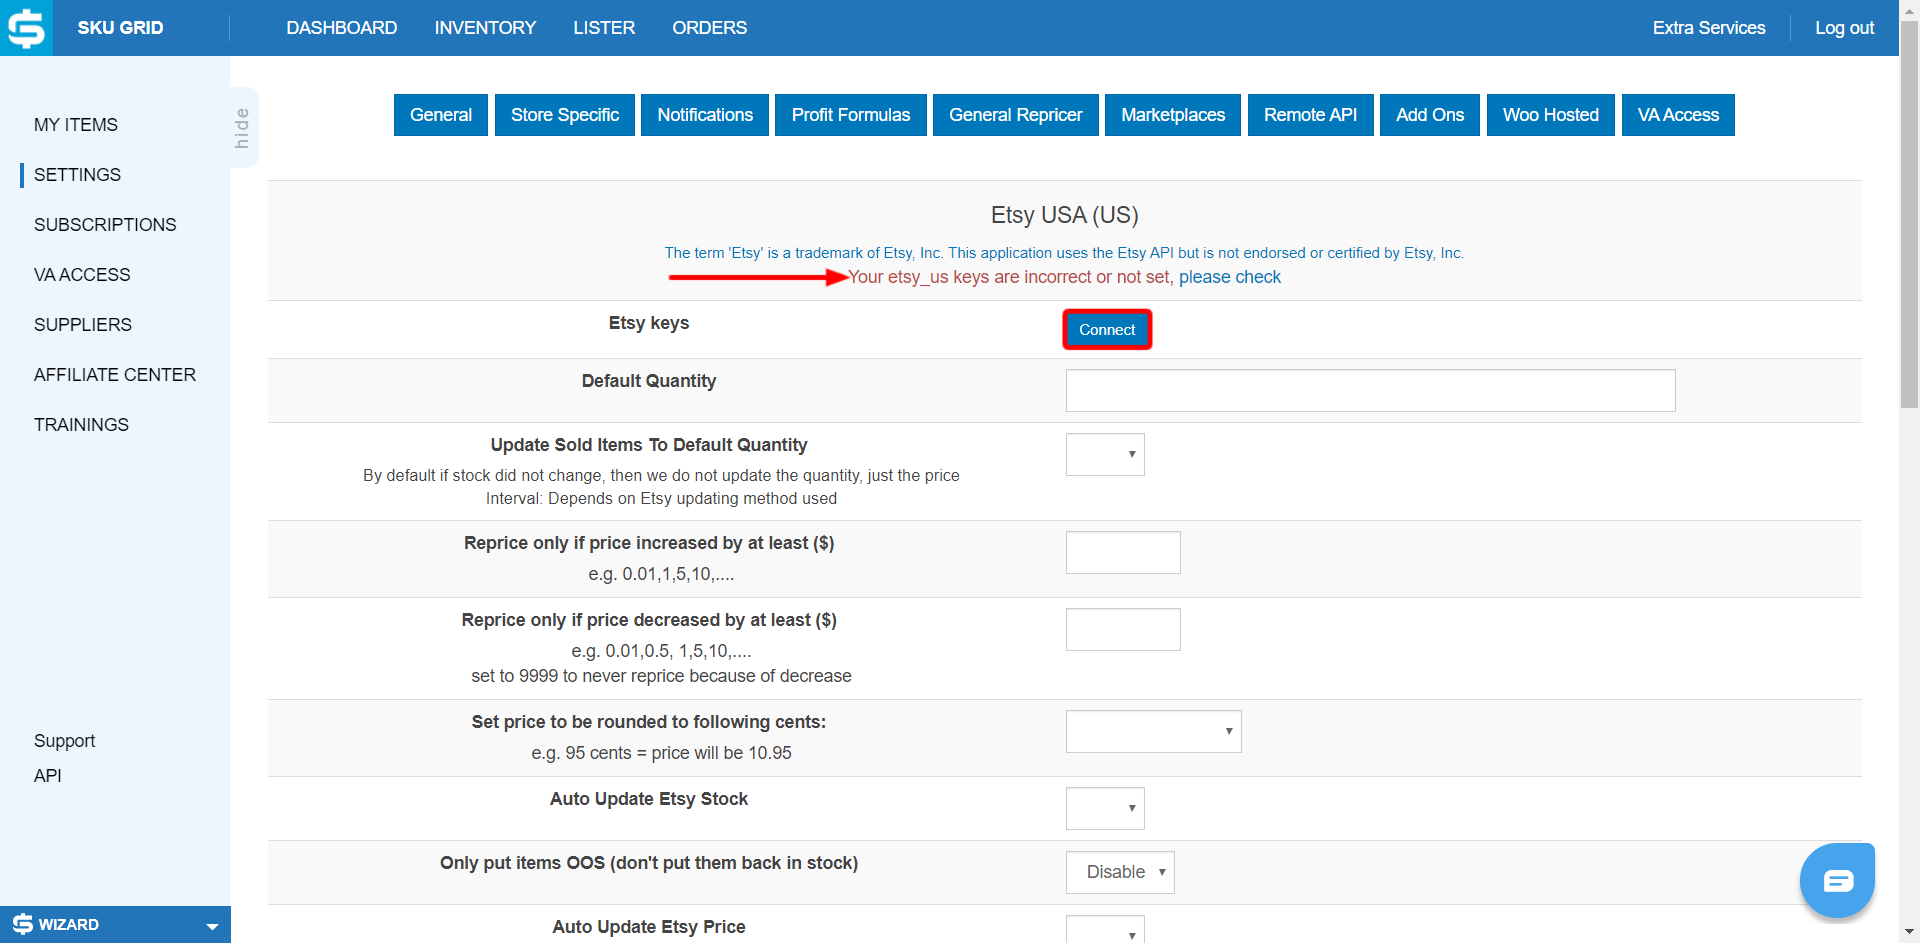Switch to the General Repricer tab
This screenshot has height=943, width=1920.
[x=1016, y=115]
